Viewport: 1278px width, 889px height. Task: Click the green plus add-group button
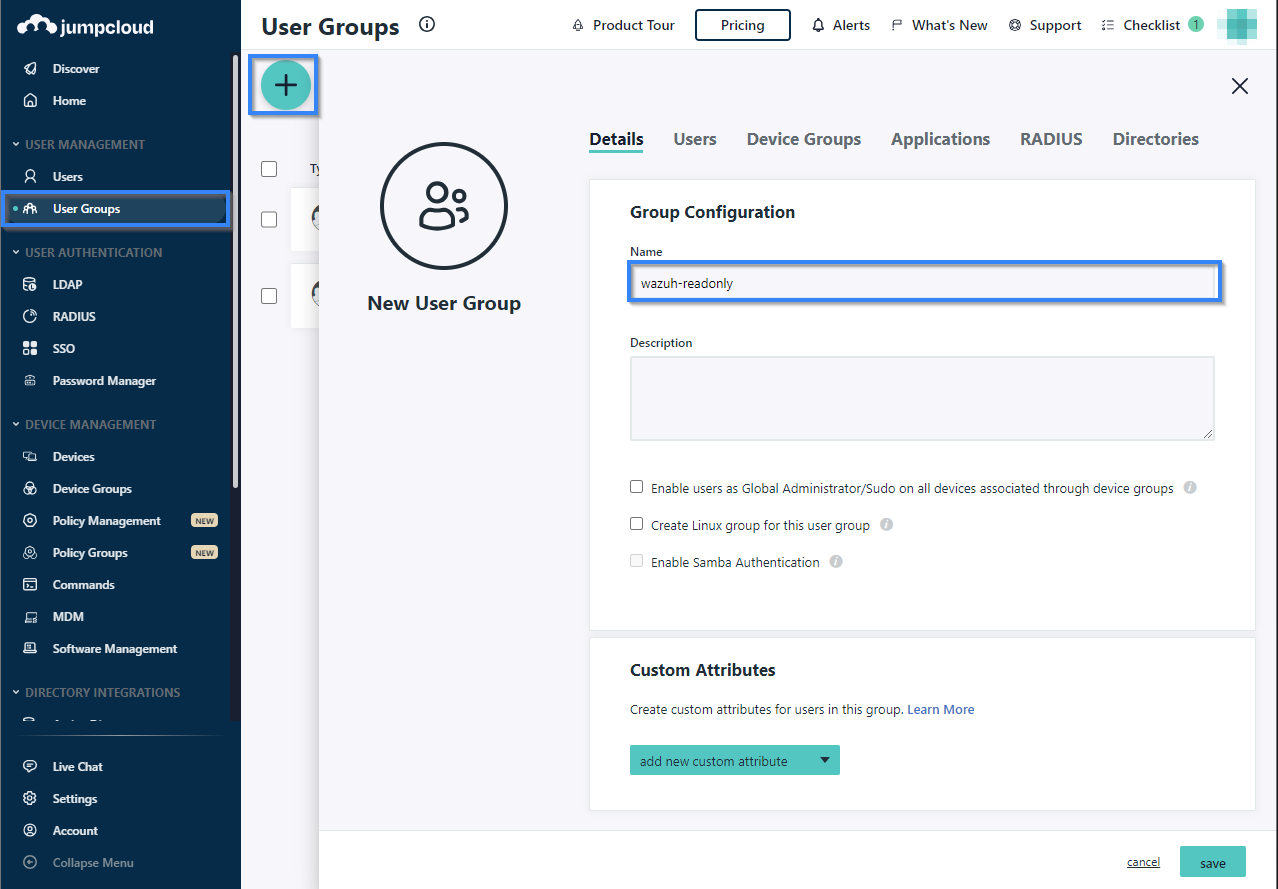tap(286, 85)
